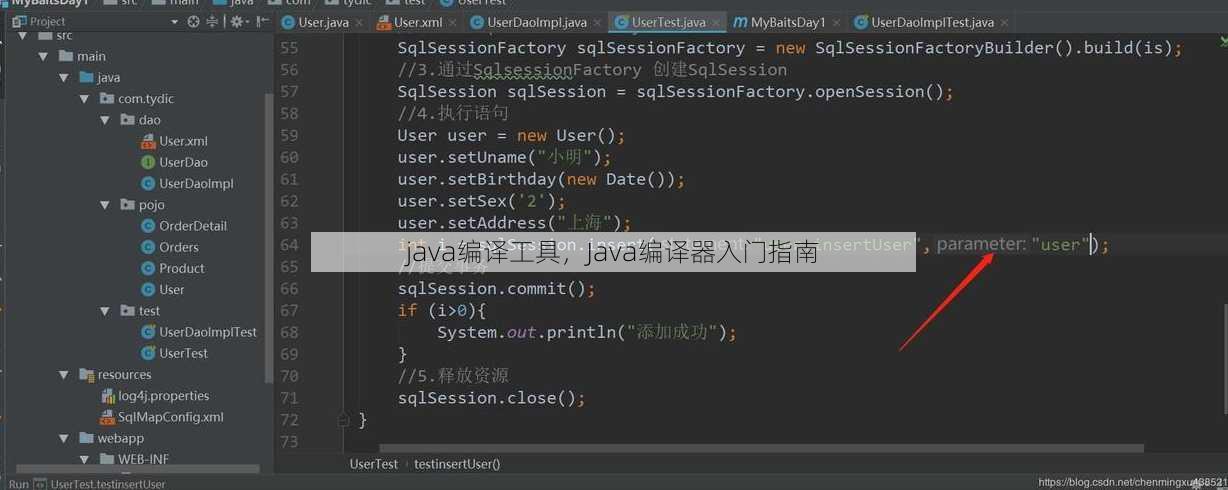Open log4j.properties file
The height and width of the screenshot is (490, 1228).
[x=164, y=396]
